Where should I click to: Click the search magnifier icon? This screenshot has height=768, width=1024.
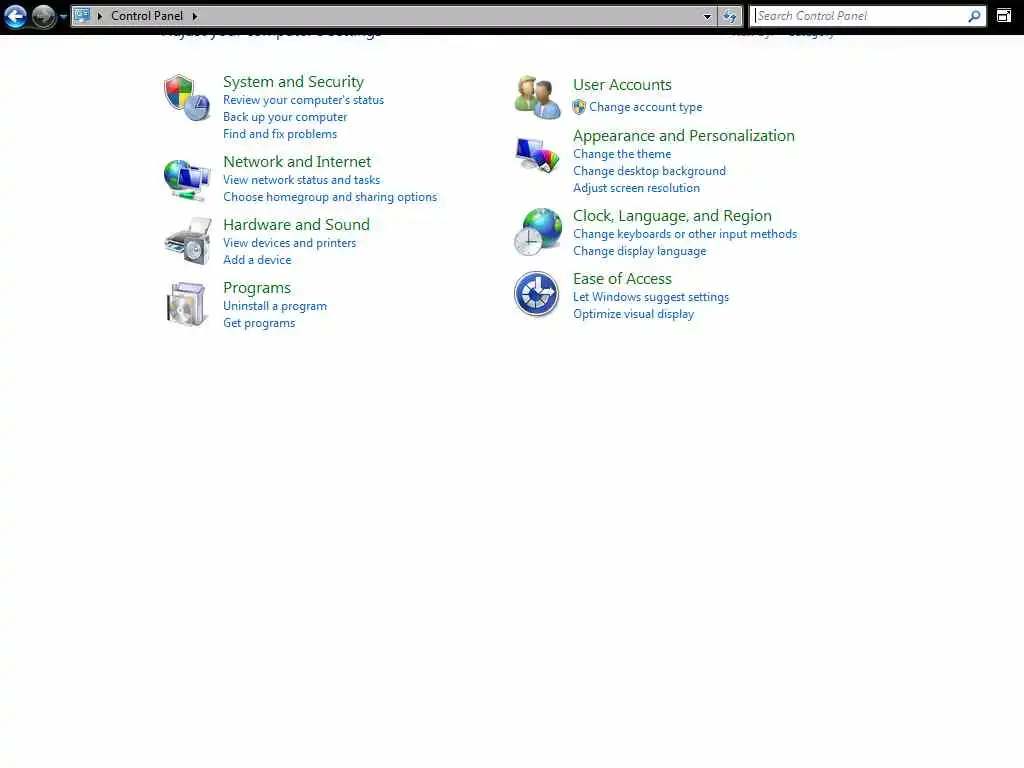click(x=974, y=16)
